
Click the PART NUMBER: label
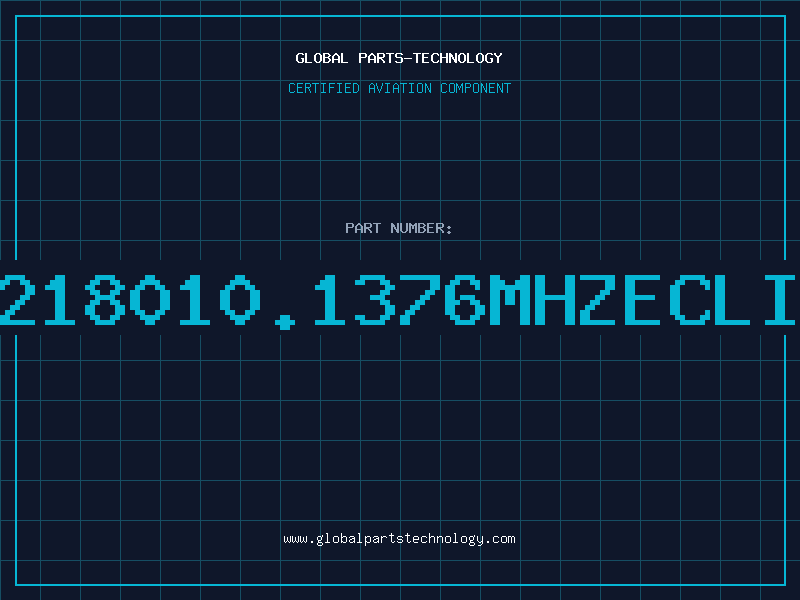[399, 228]
